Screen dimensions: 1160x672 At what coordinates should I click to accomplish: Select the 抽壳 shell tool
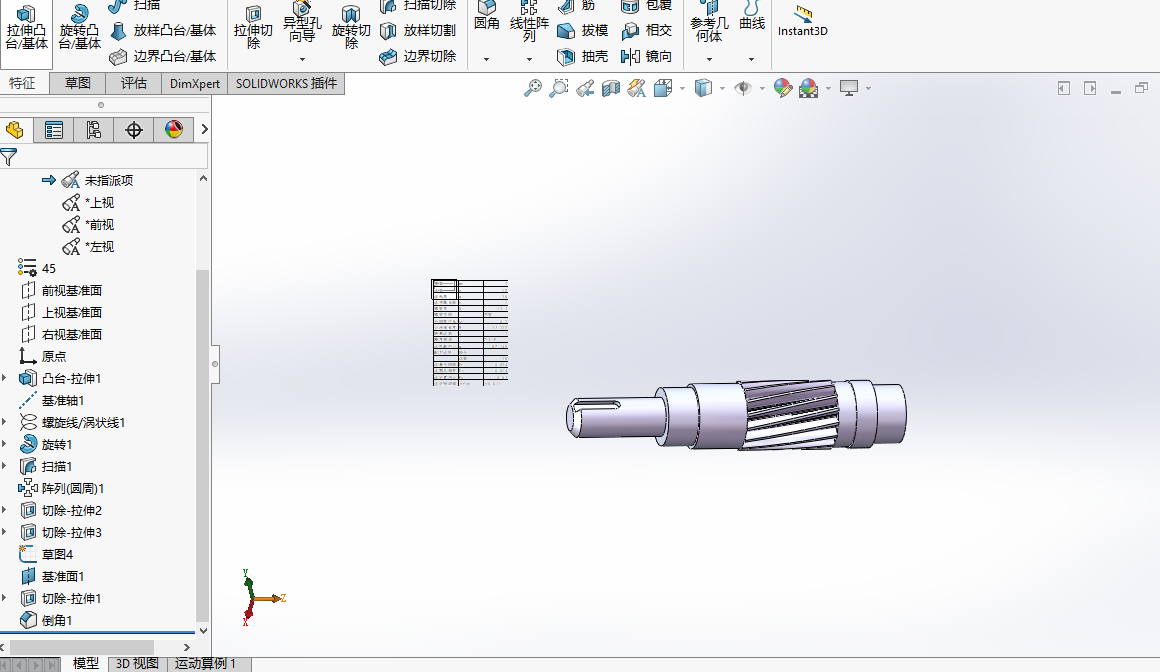click(582, 56)
